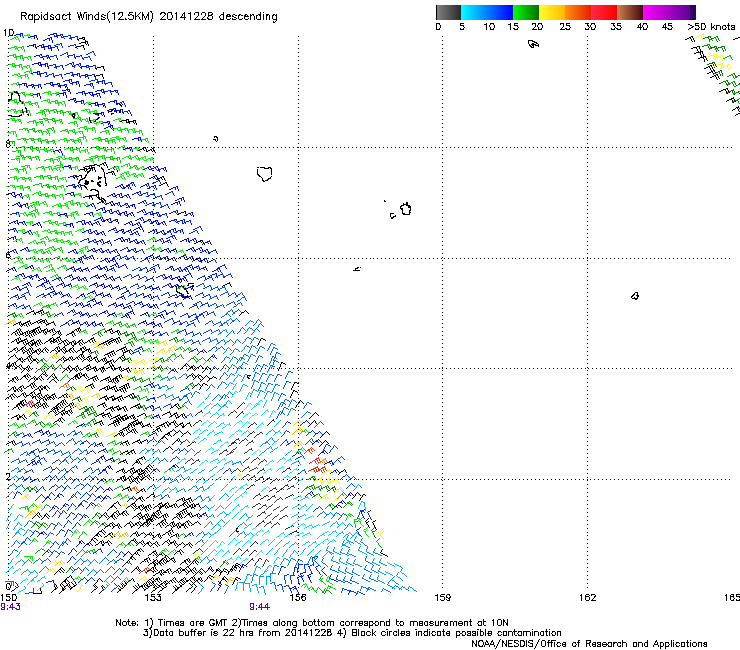Image resolution: width=740 pixels, height=650 pixels.
Task: Click the '9:44' purple time label
Action: pos(260,607)
